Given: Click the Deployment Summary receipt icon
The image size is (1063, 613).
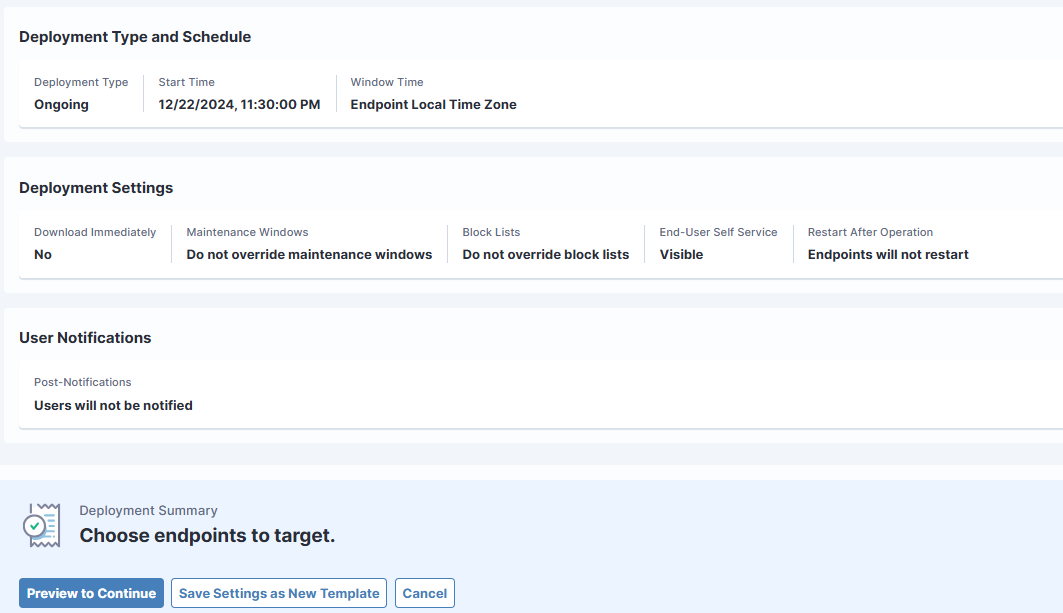Looking at the screenshot, I should [42, 526].
